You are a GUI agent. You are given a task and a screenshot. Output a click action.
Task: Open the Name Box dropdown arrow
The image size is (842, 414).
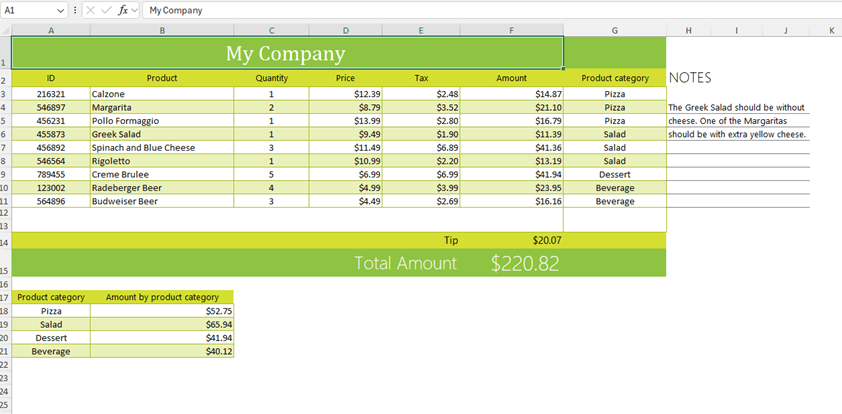point(60,10)
